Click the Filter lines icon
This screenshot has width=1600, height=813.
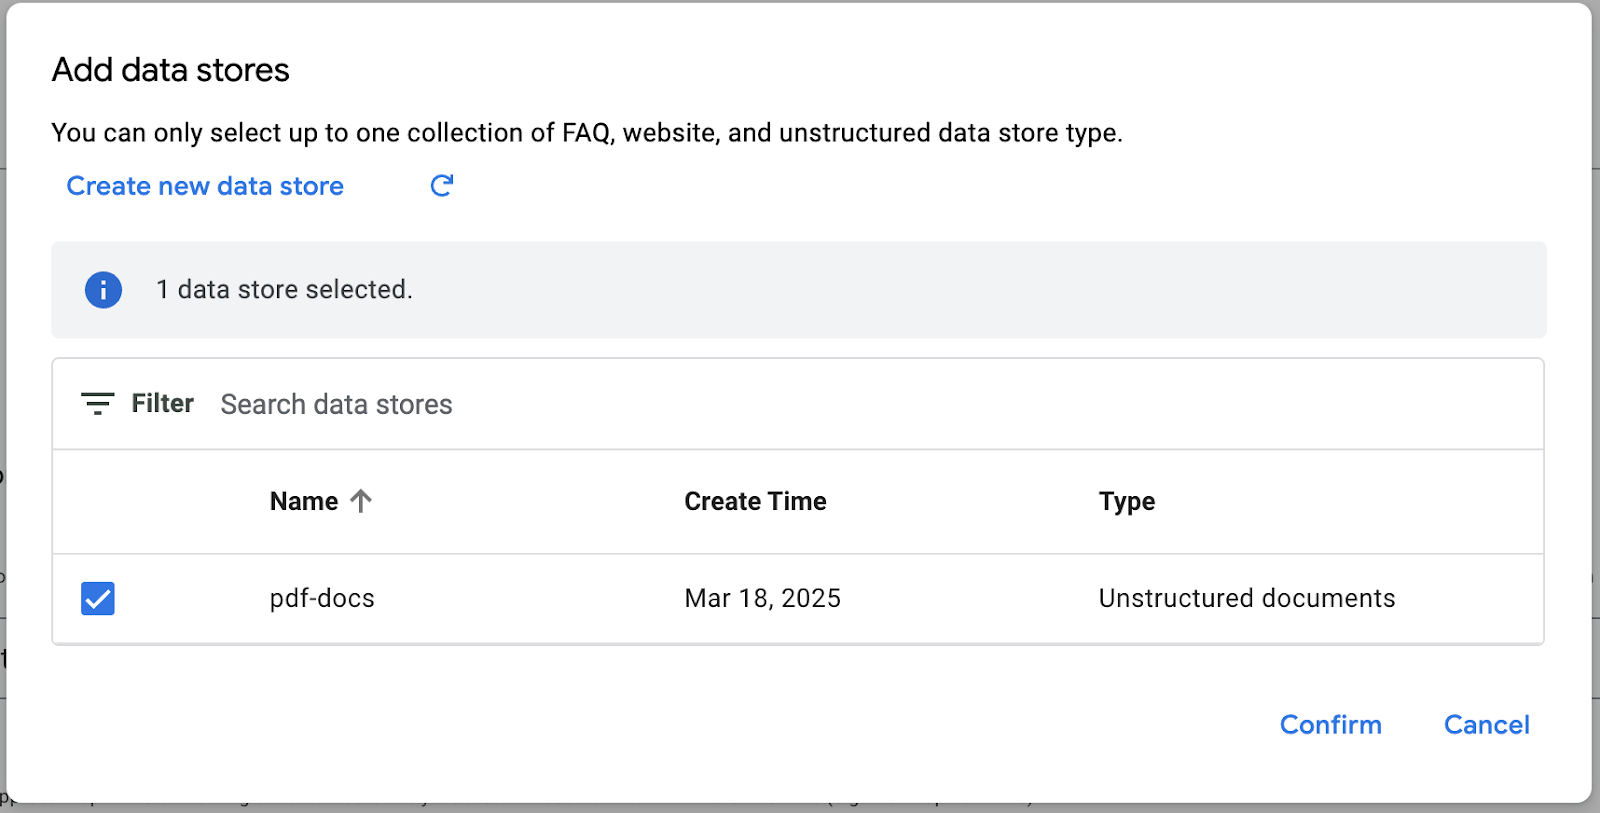[97, 403]
